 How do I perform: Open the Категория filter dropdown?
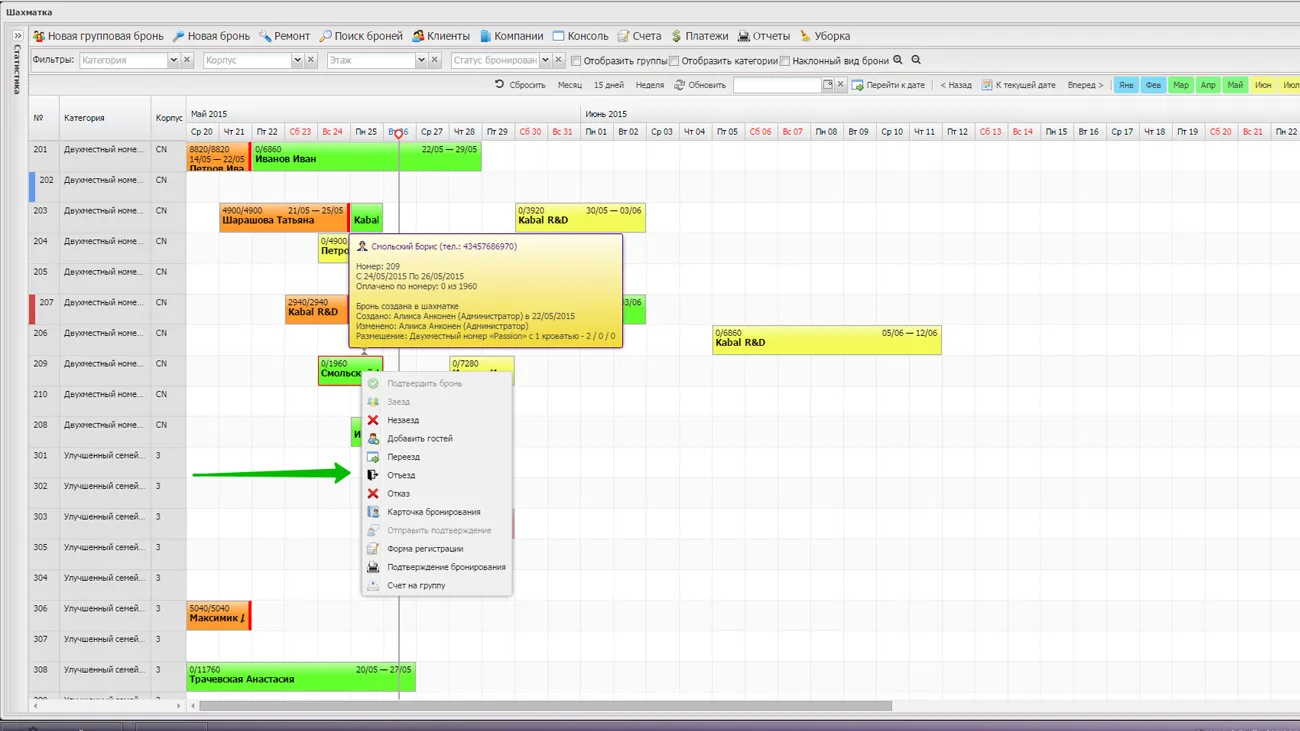tap(173, 60)
